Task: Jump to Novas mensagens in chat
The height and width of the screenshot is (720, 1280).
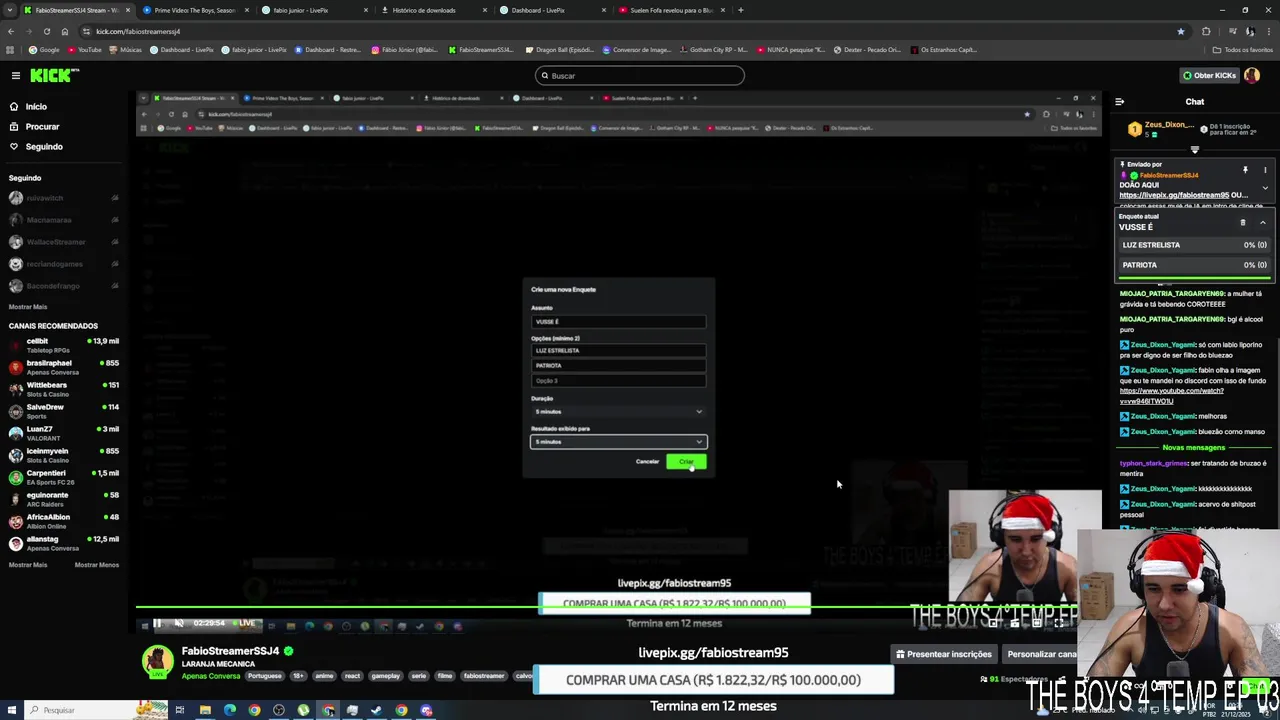Action: (1194, 448)
